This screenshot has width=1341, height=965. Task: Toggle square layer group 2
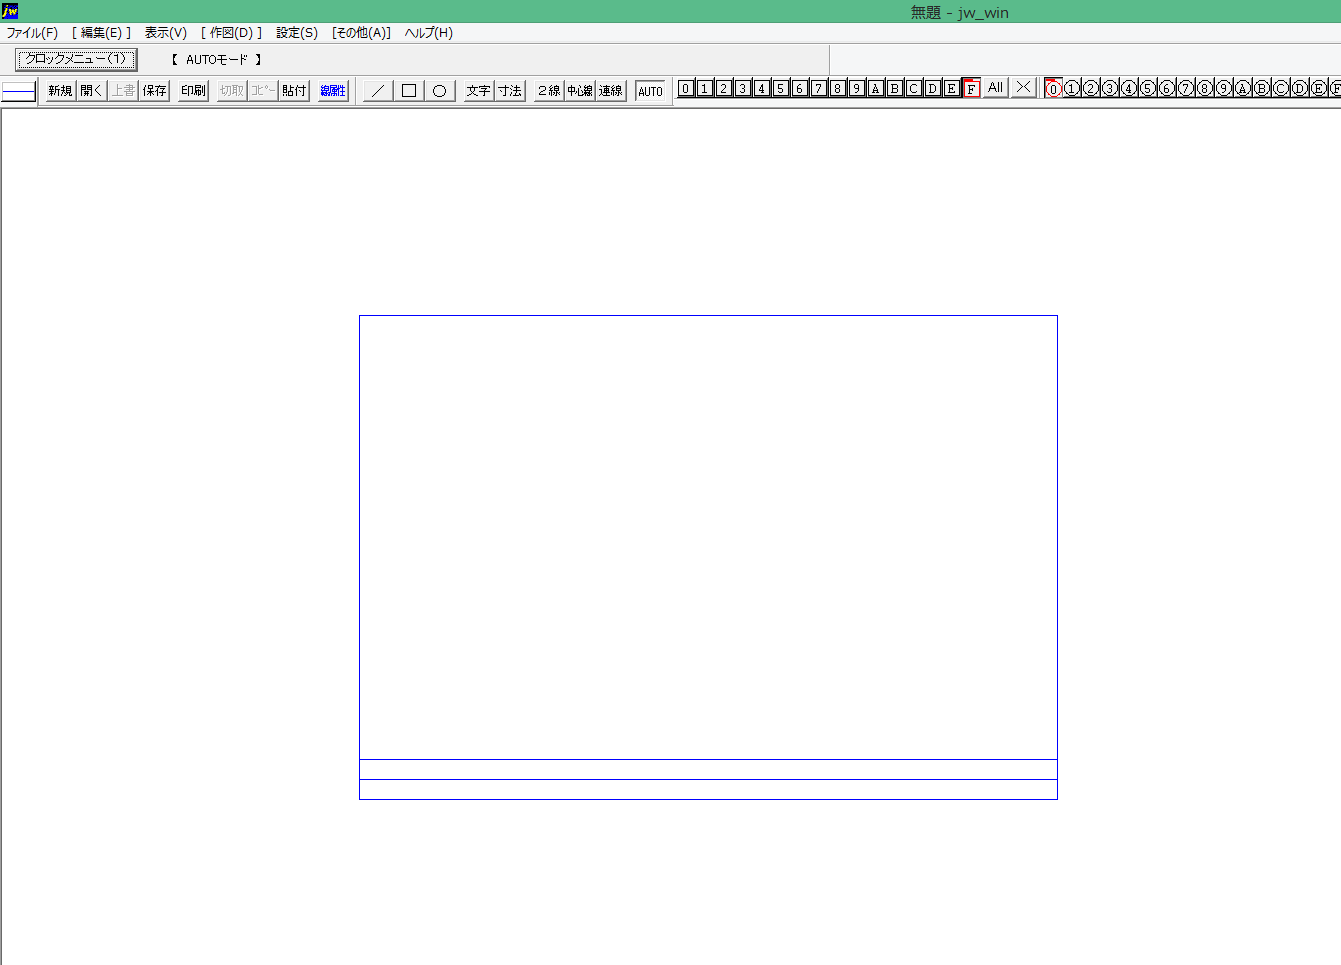click(724, 88)
